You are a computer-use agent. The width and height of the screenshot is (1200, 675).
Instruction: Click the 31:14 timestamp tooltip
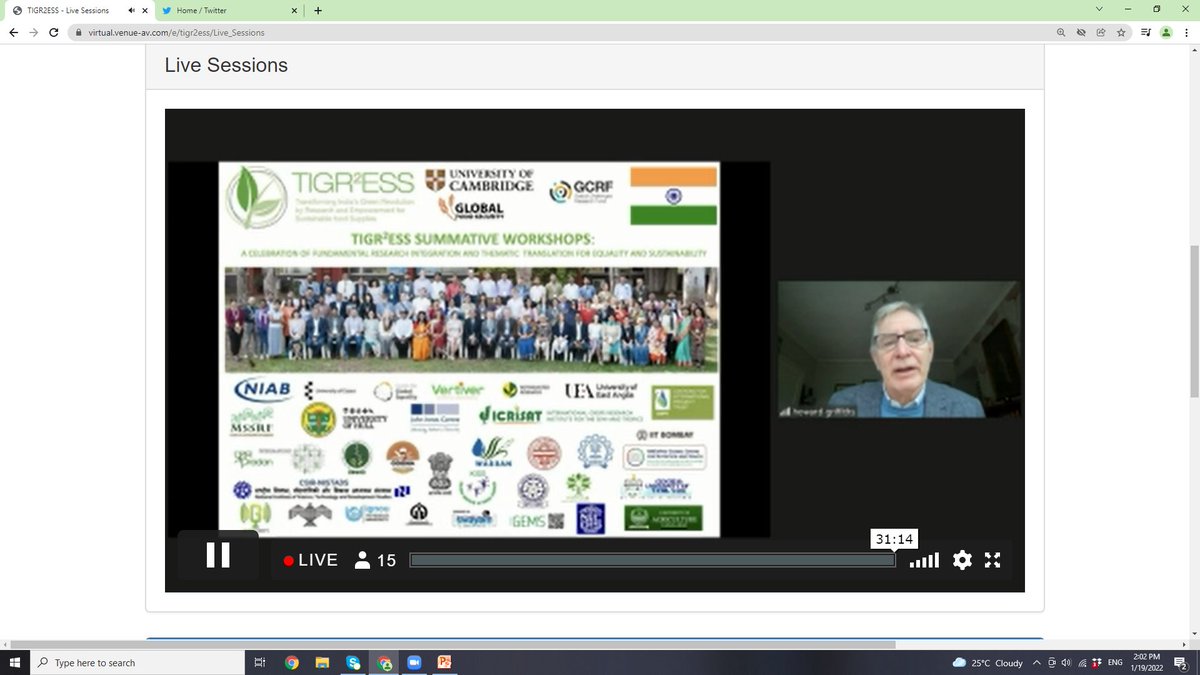click(x=894, y=539)
